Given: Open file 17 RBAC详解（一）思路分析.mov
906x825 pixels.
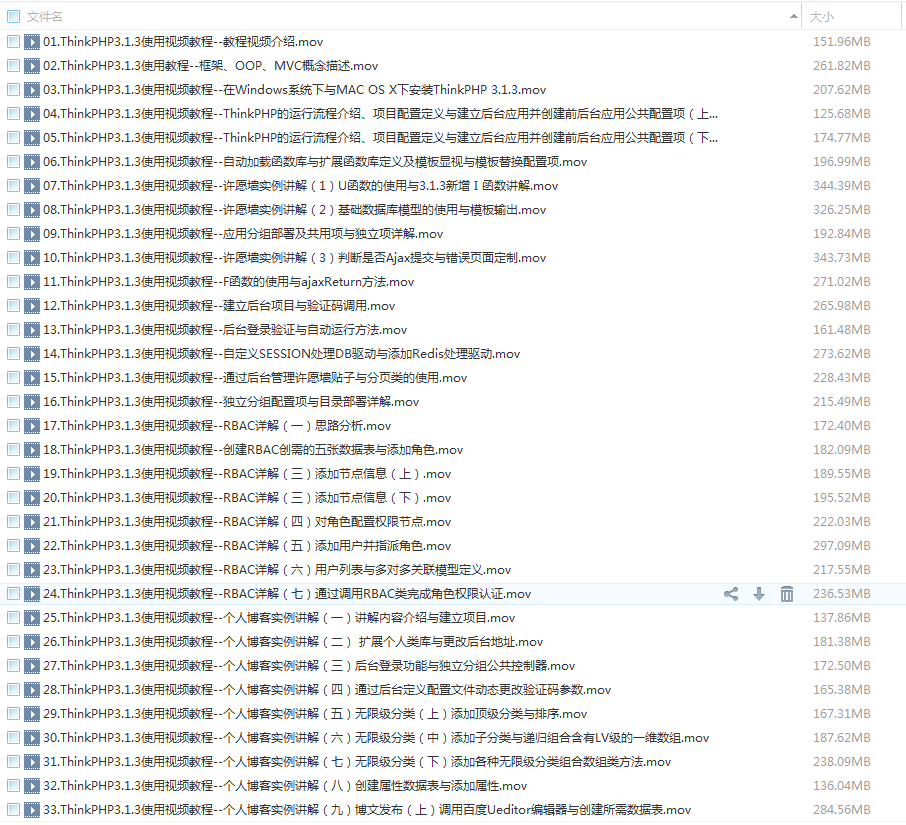Looking at the screenshot, I should [x=217, y=426].
